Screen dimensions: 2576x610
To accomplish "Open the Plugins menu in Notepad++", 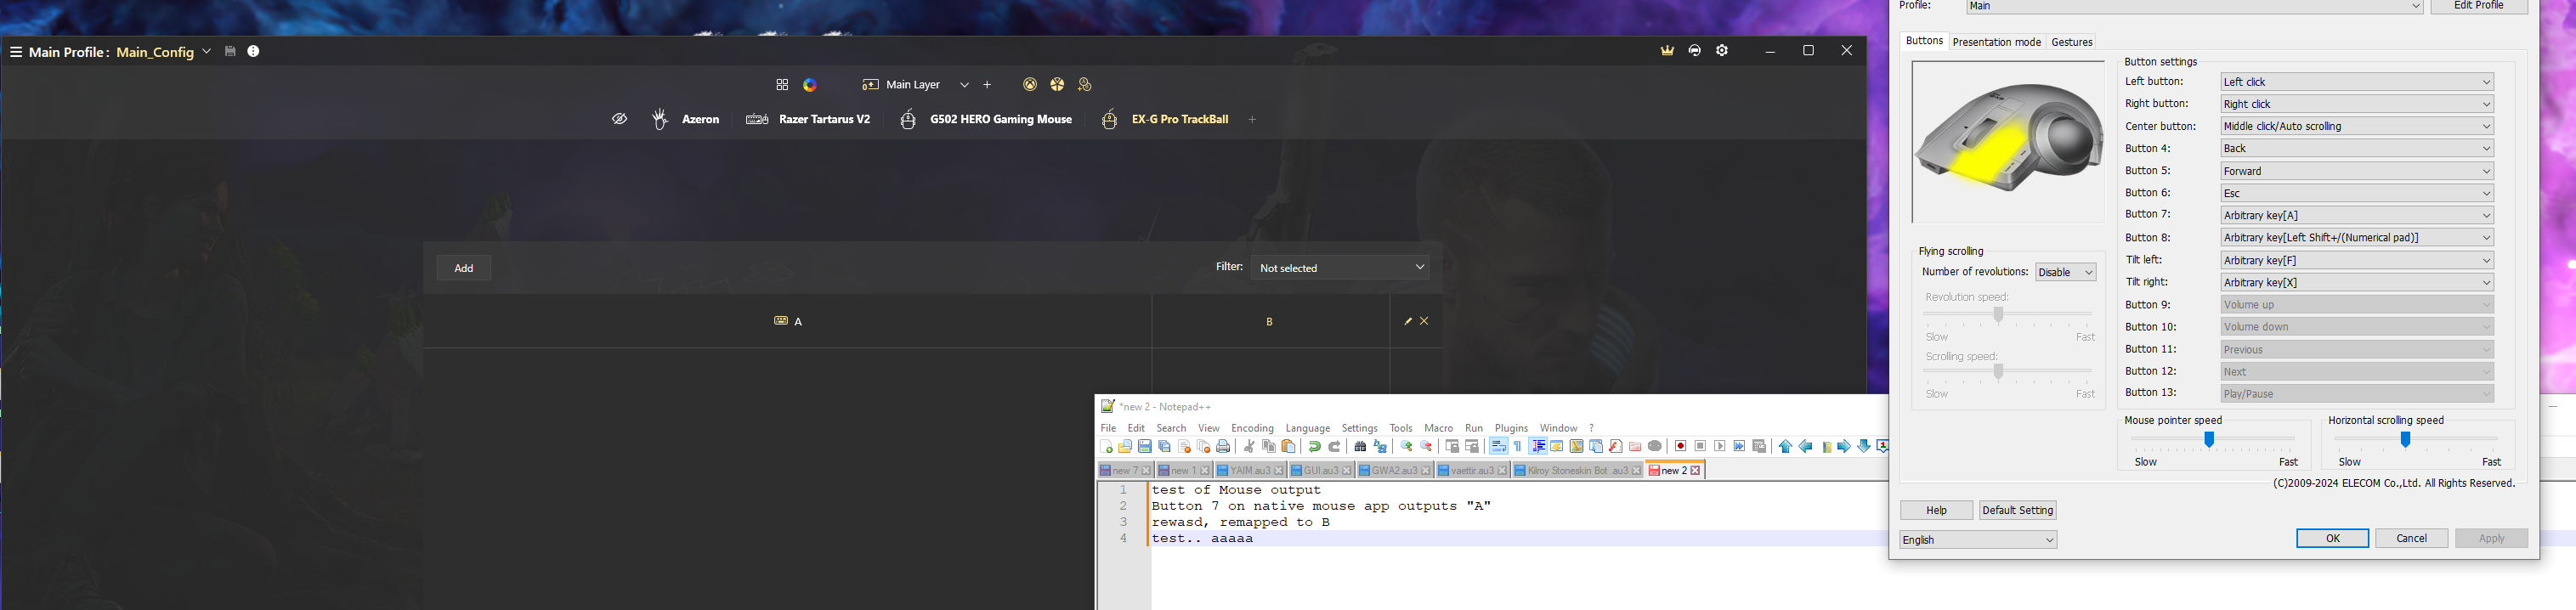I will [1510, 428].
